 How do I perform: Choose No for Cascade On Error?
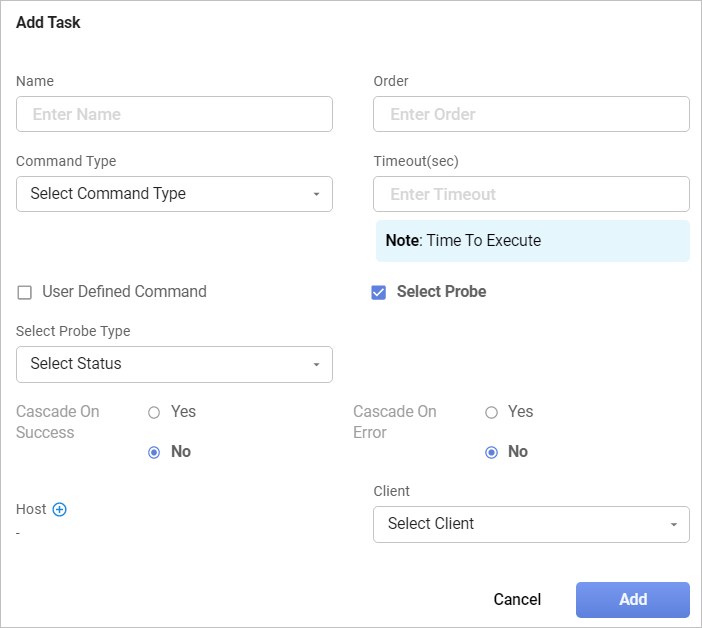point(491,452)
